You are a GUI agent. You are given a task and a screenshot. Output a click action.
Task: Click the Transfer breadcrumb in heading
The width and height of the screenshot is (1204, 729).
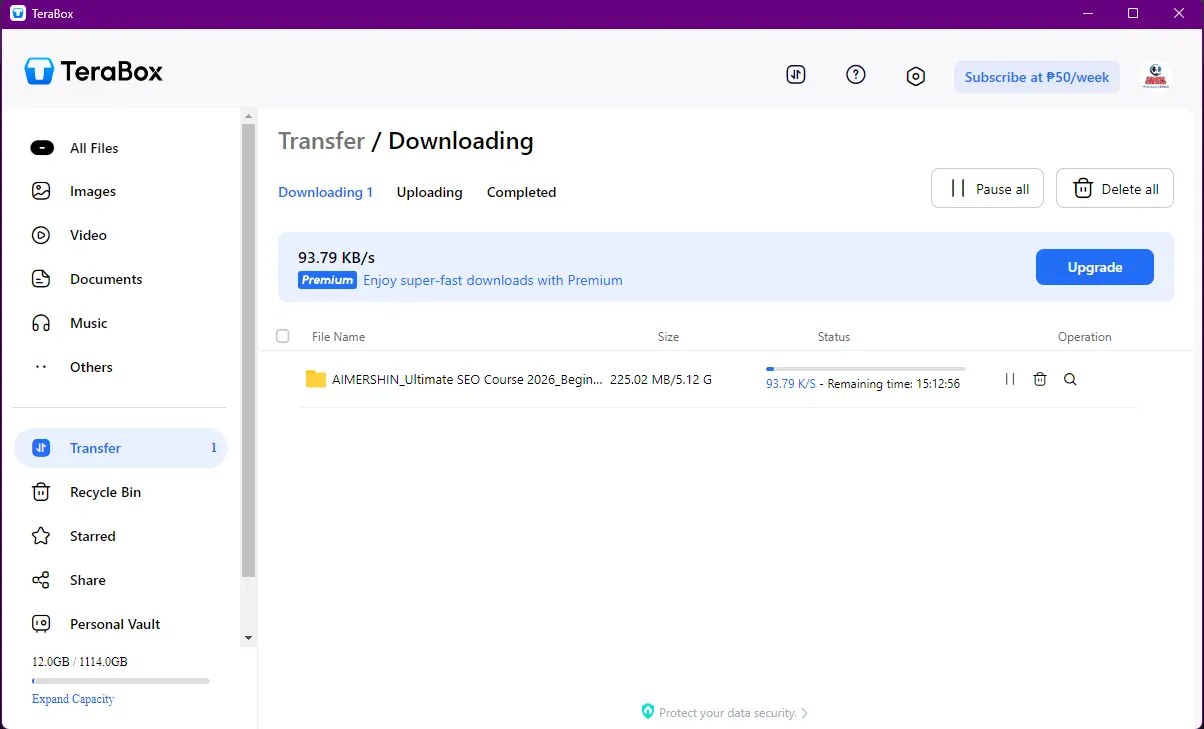click(321, 141)
